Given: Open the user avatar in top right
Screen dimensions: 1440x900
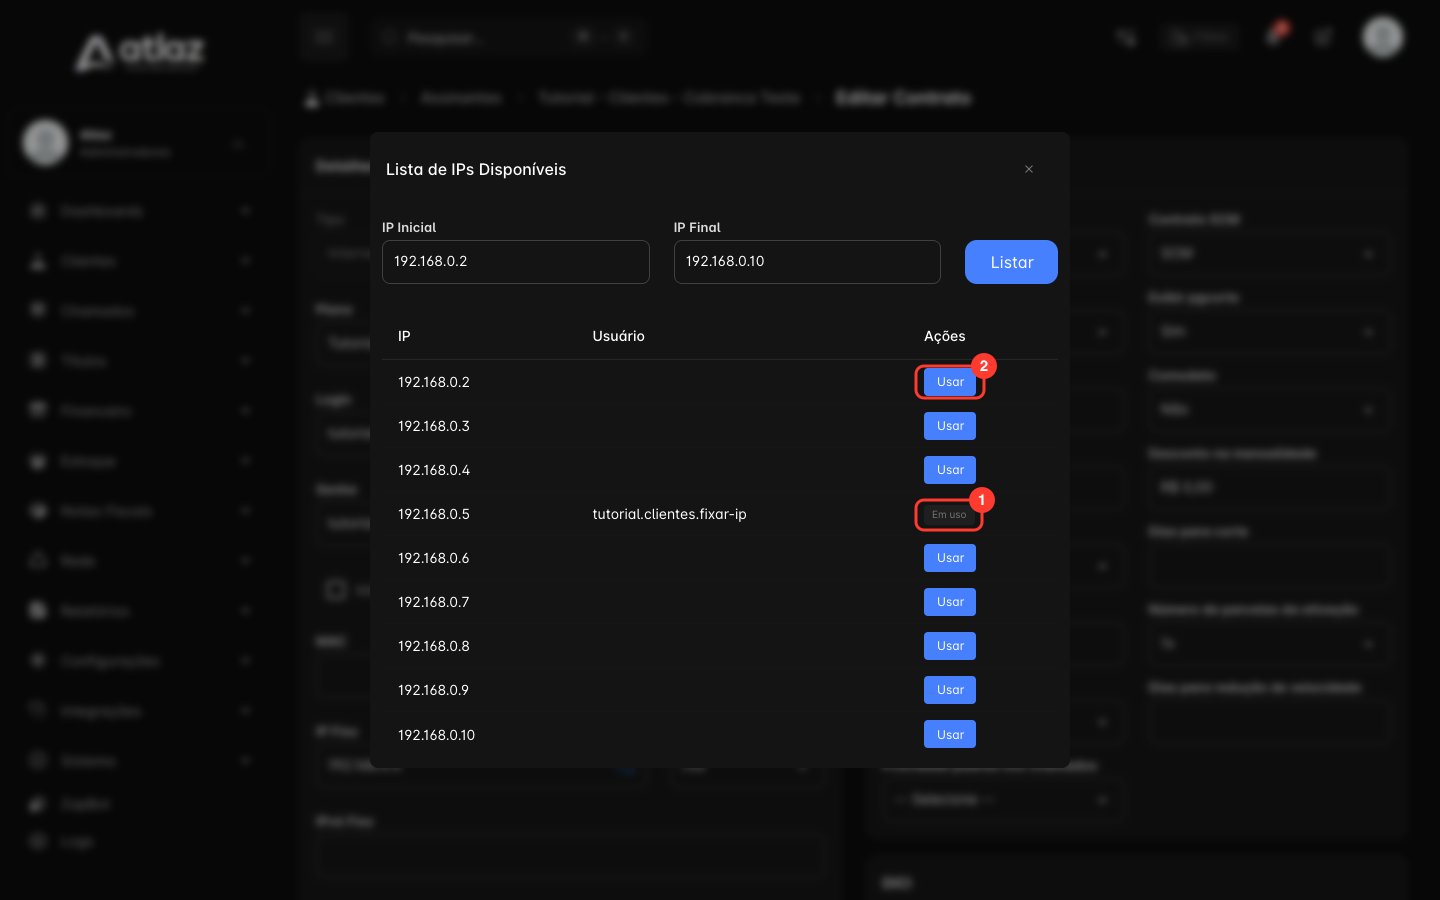Looking at the screenshot, I should tap(1383, 38).
